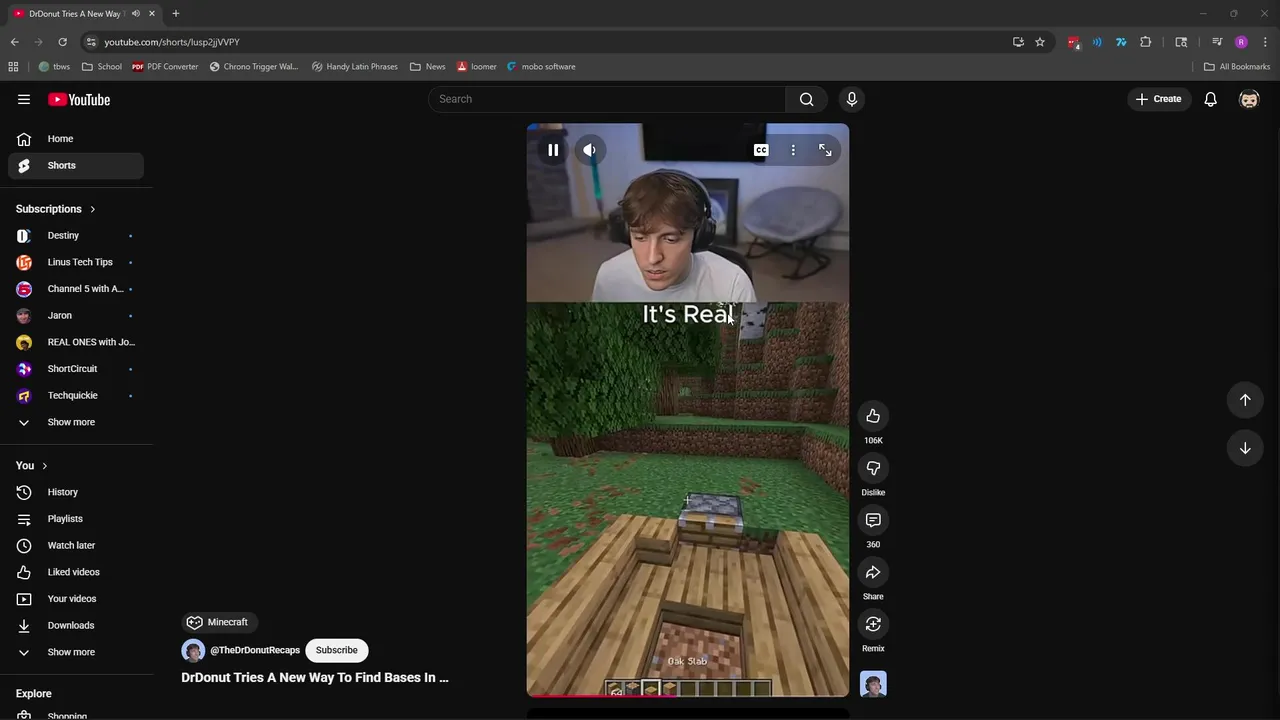Image resolution: width=1280 pixels, height=720 pixels.
Task: Open History in sidebar
Action: 76,492
